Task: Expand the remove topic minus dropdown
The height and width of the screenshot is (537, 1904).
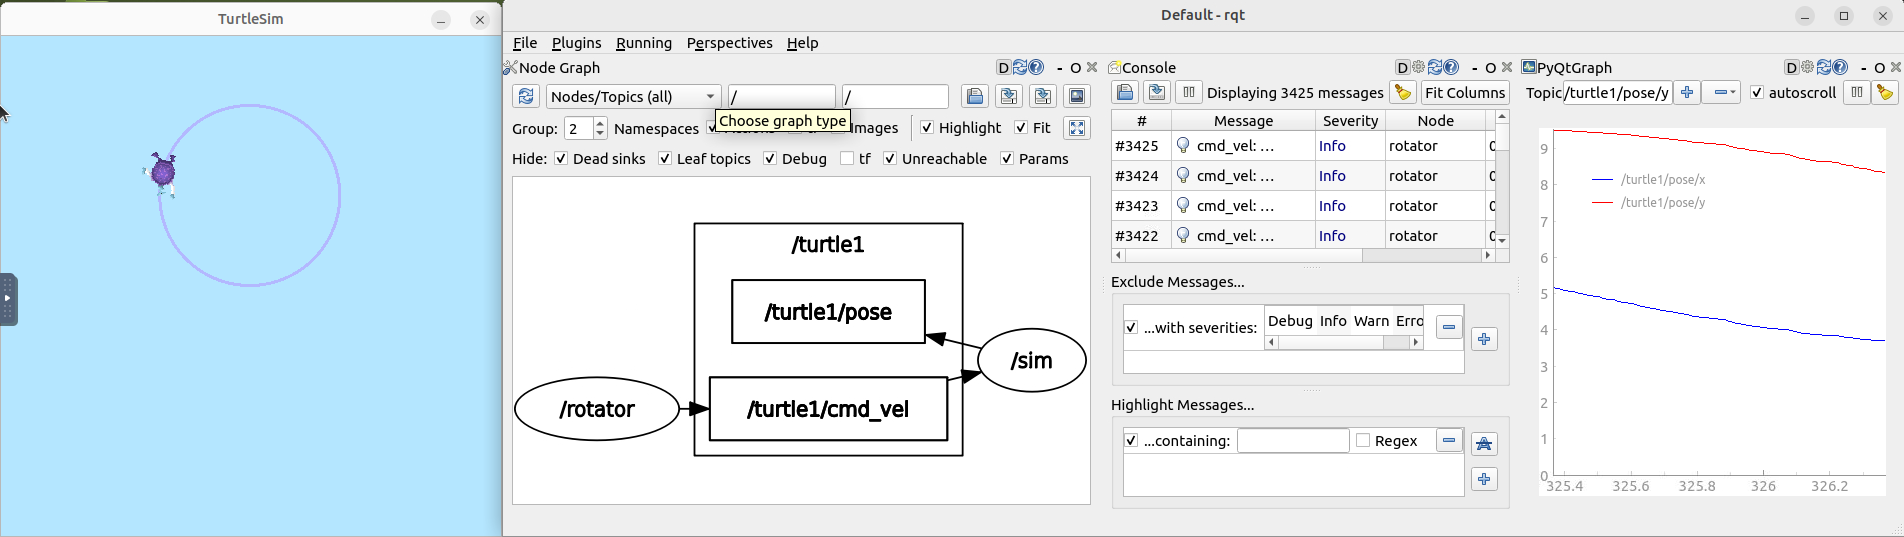Action: pyautogui.click(x=1729, y=93)
